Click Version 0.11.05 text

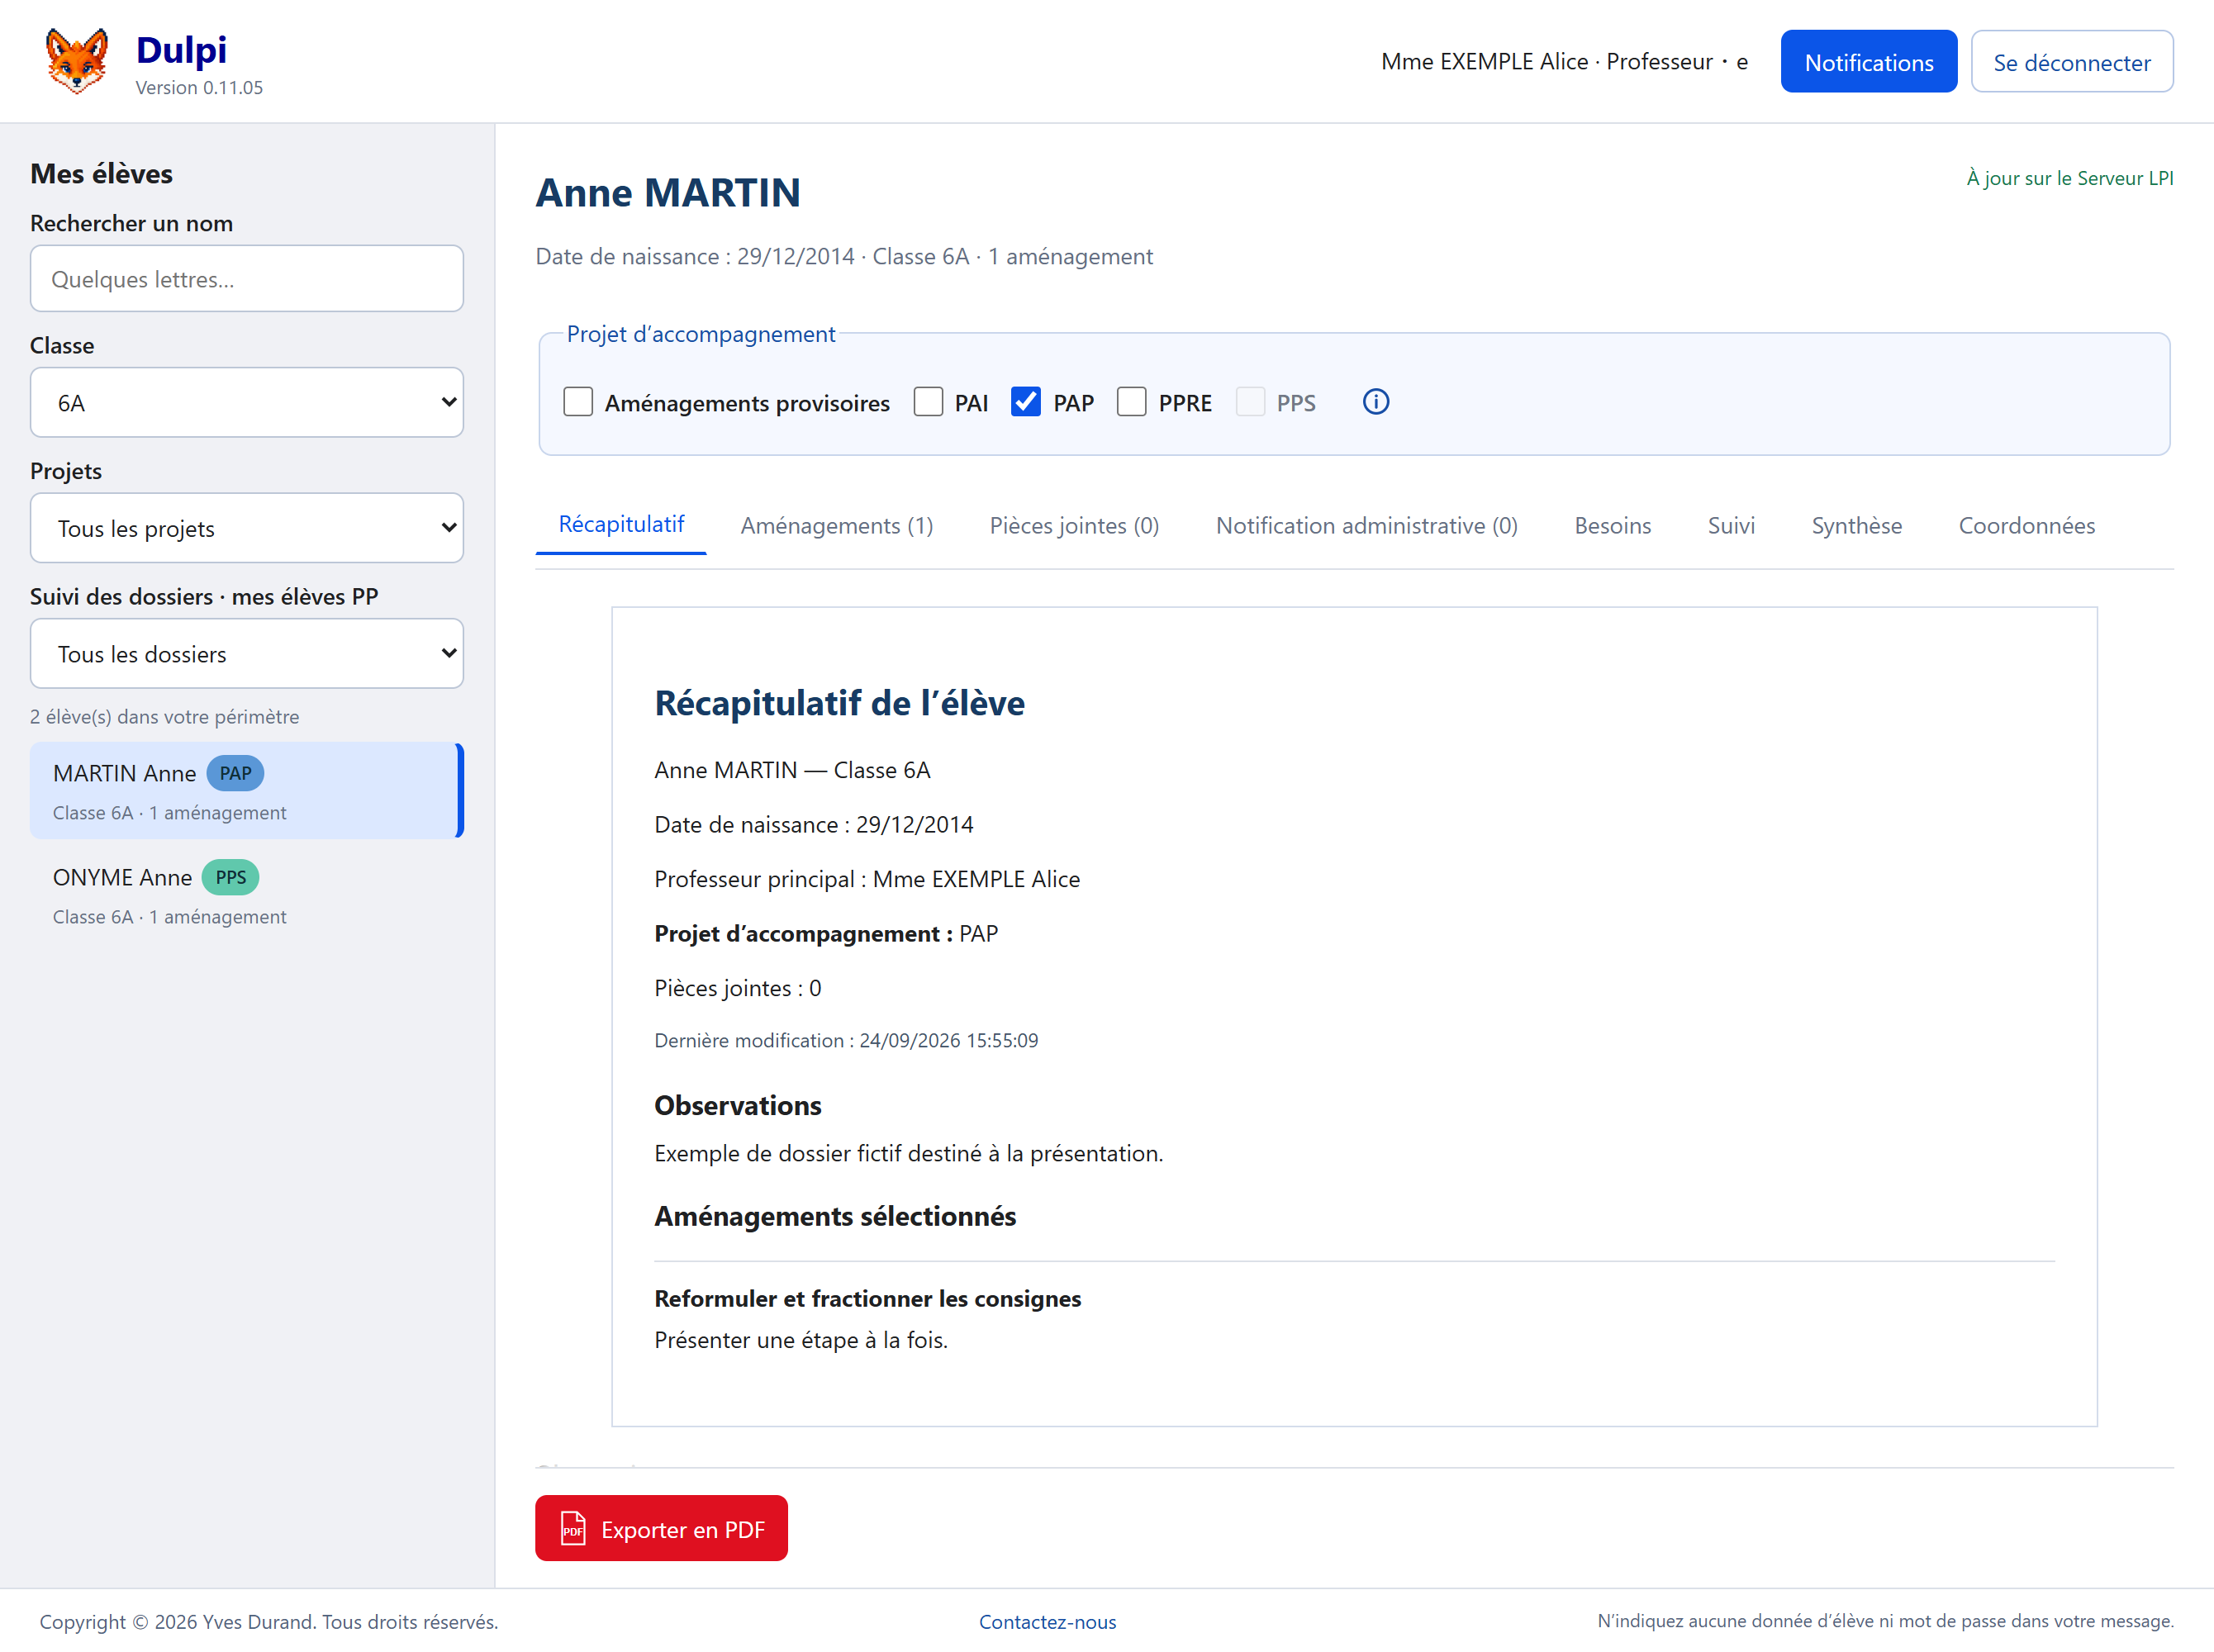click(x=199, y=88)
